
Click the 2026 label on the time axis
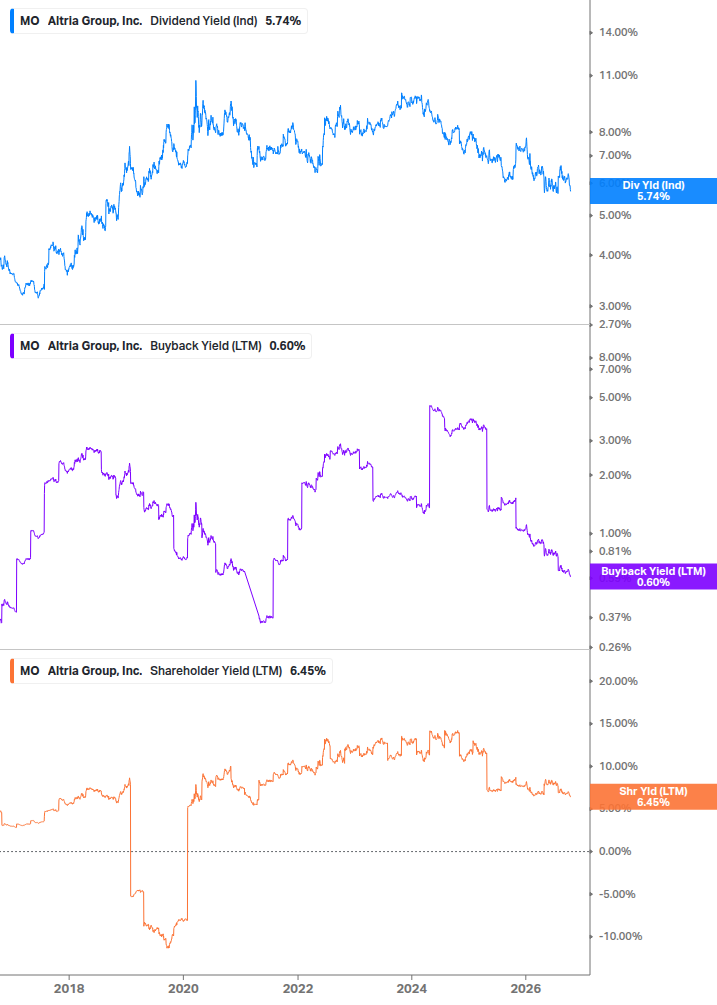point(525,989)
